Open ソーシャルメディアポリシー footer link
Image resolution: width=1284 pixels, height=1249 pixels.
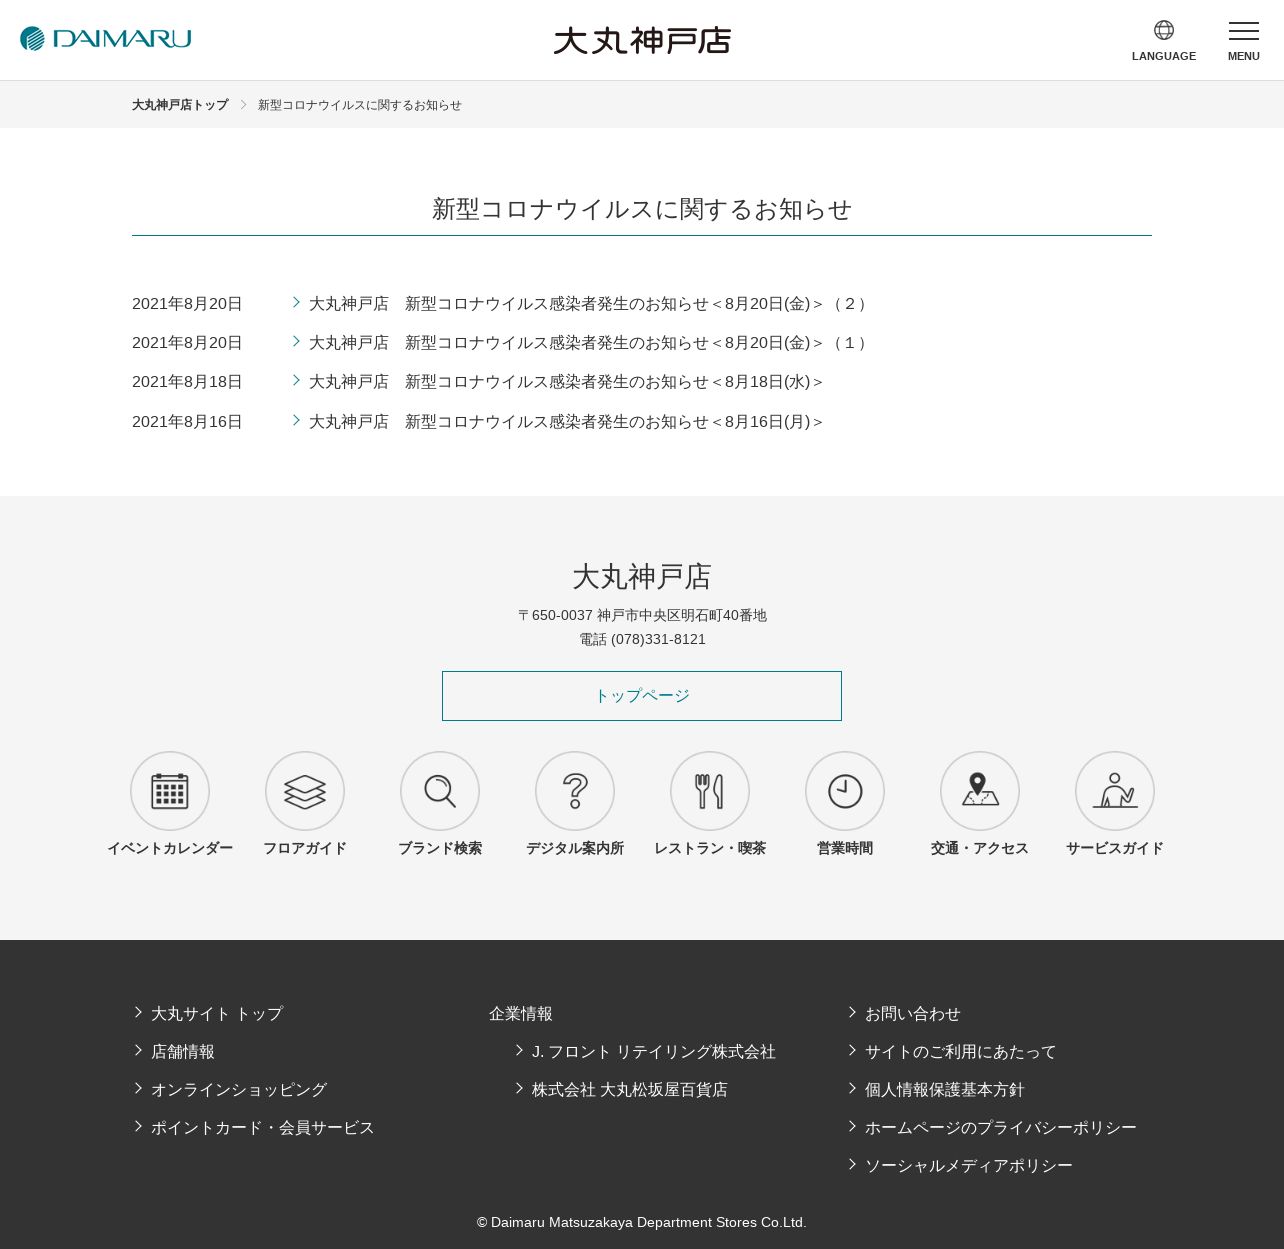[x=969, y=1166]
